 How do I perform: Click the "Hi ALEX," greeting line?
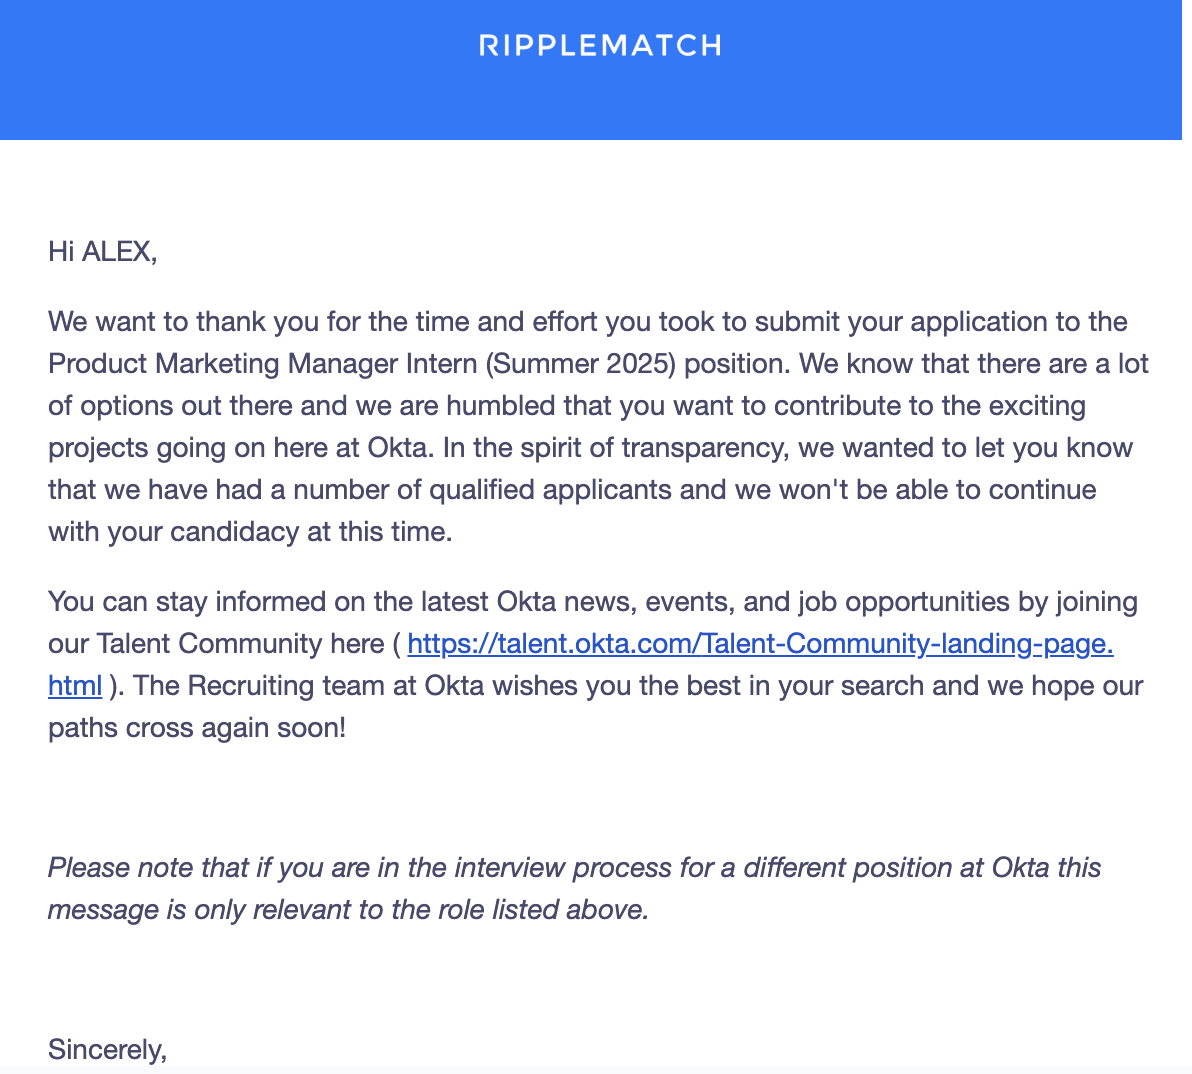click(102, 252)
